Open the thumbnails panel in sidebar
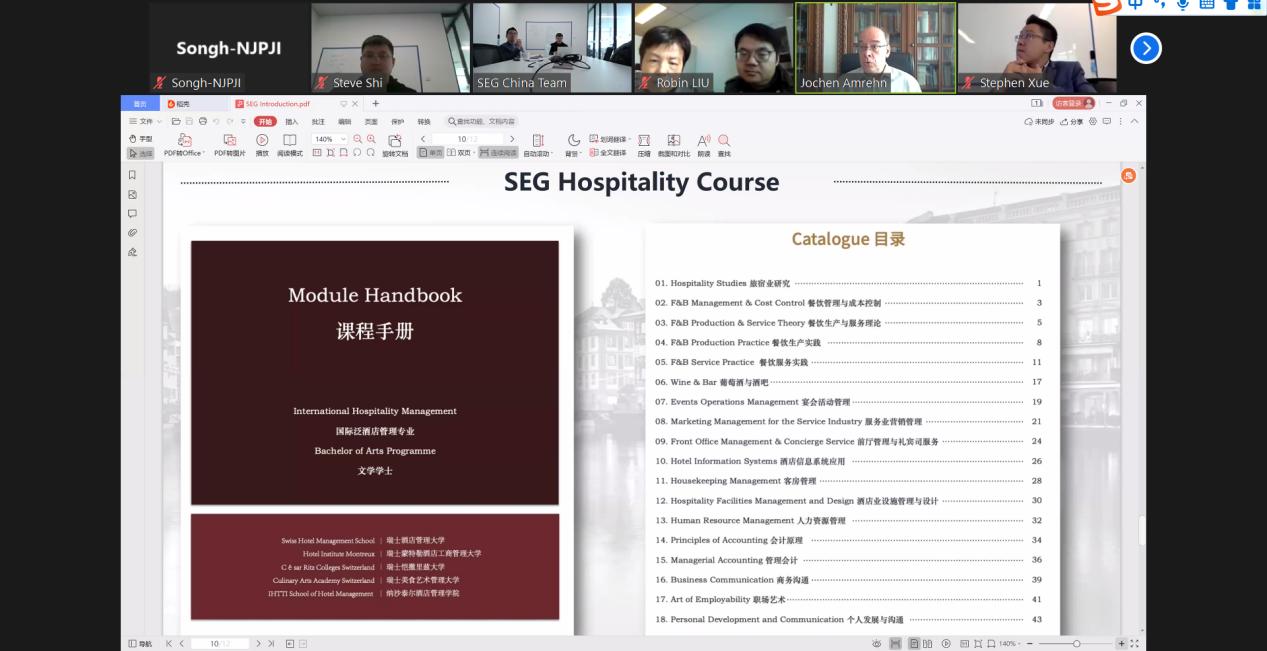This screenshot has width=1267, height=651. point(132,194)
